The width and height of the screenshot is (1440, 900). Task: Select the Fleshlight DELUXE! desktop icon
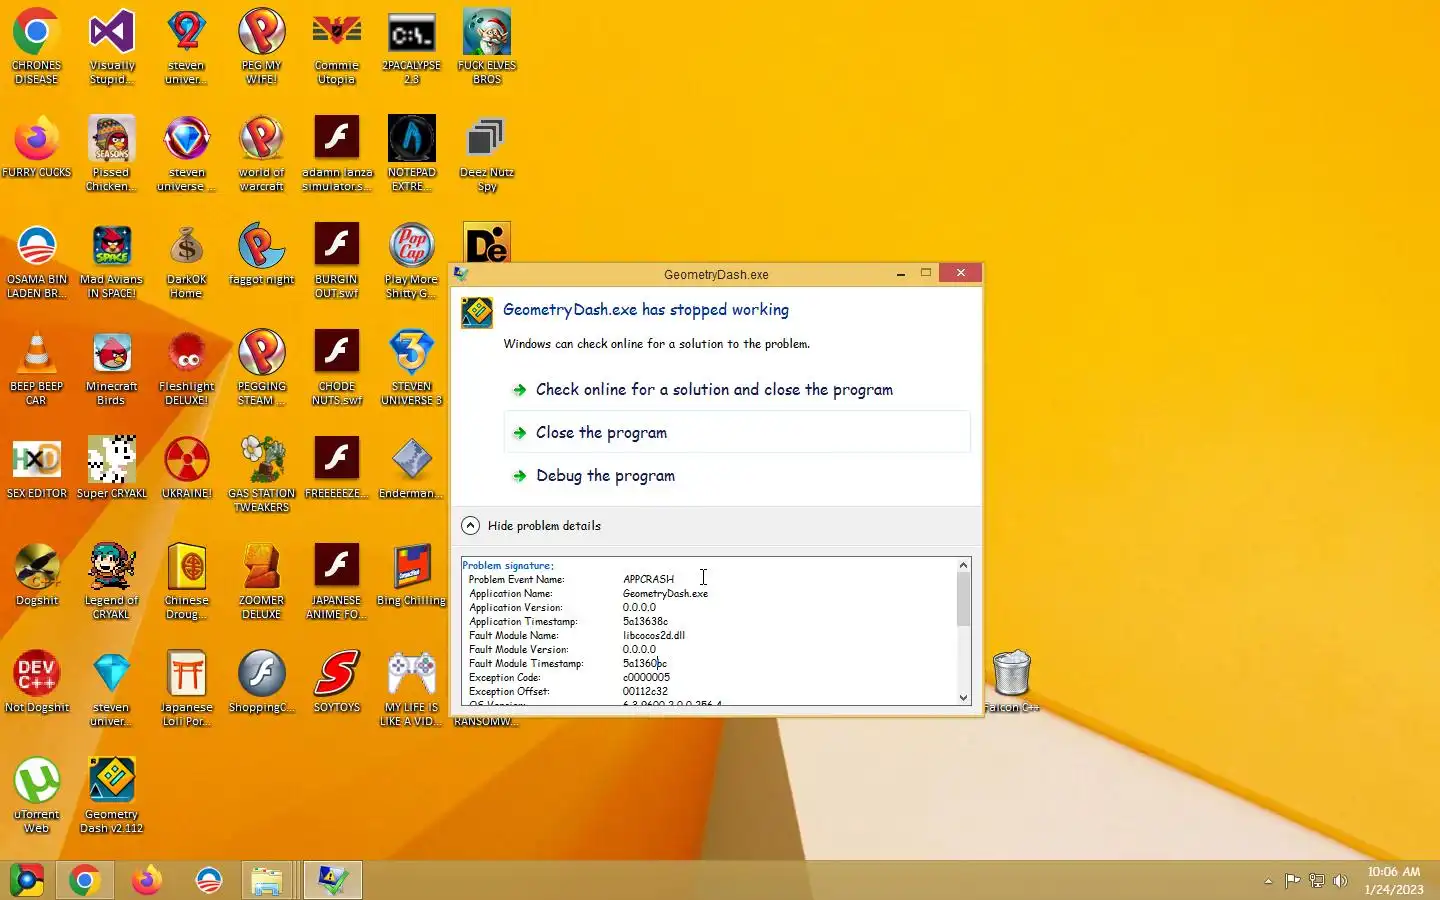tap(186, 367)
